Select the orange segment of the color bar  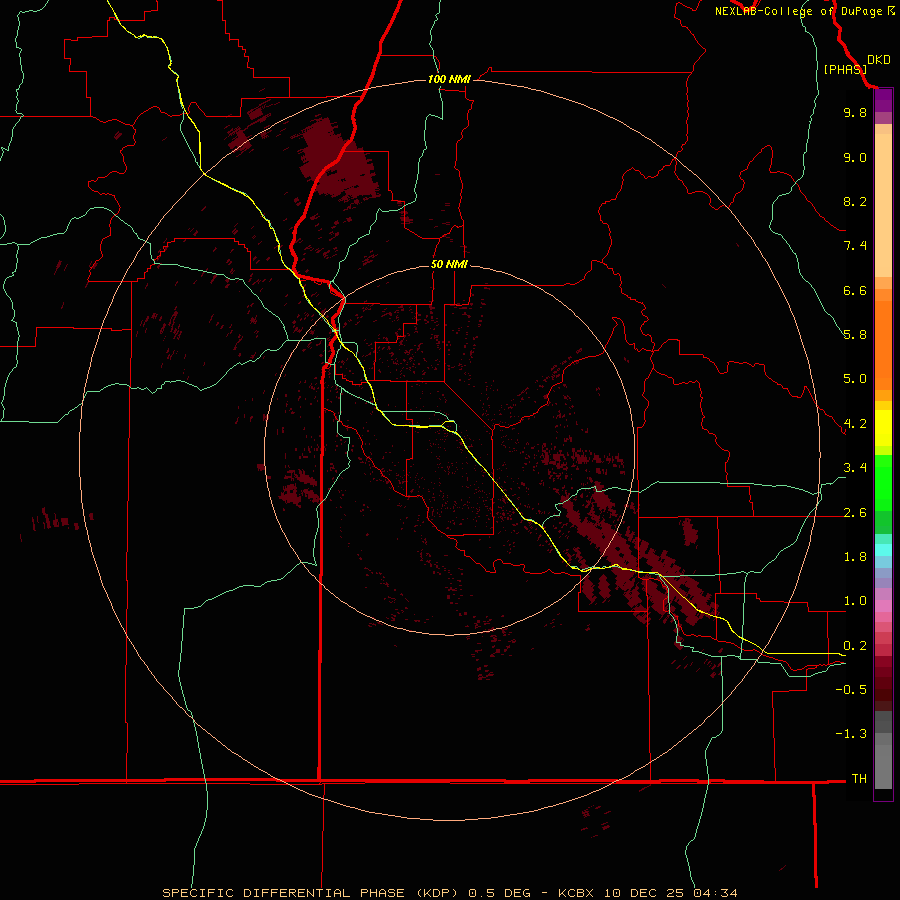tap(883, 345)
